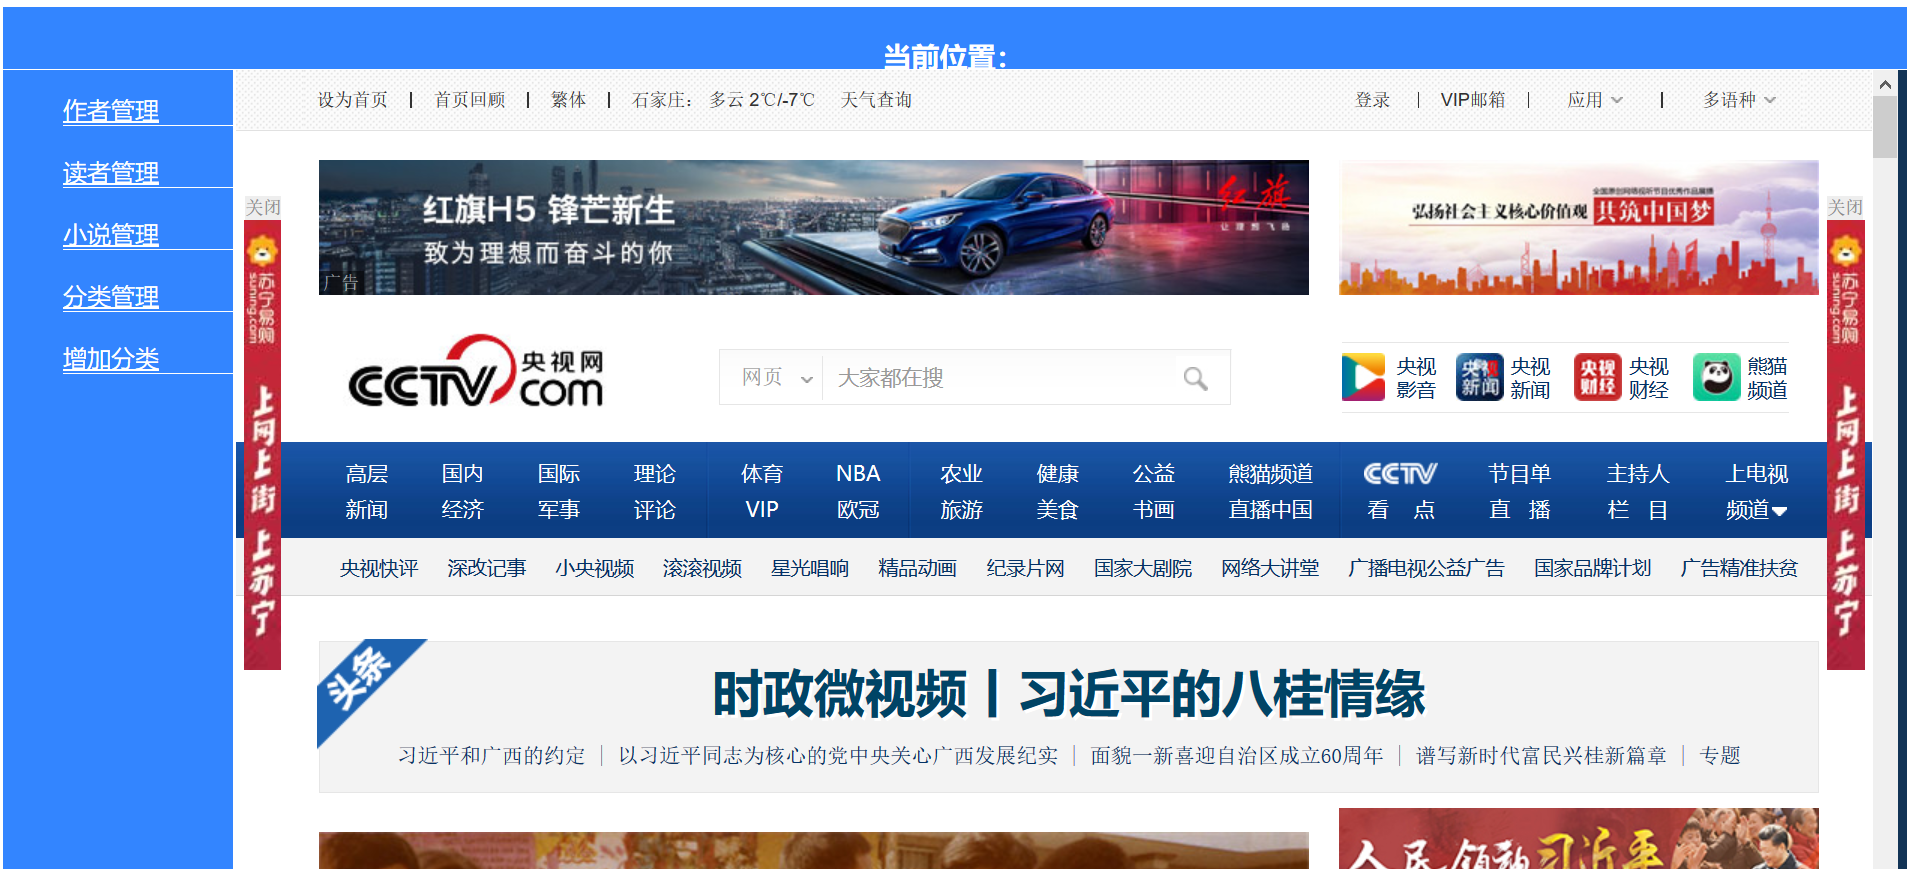Image resolution: width=1911 pixels, height=869 pixels.
Task: Open 小说管理 in the sidebar
Action: [x=111, y=234]
